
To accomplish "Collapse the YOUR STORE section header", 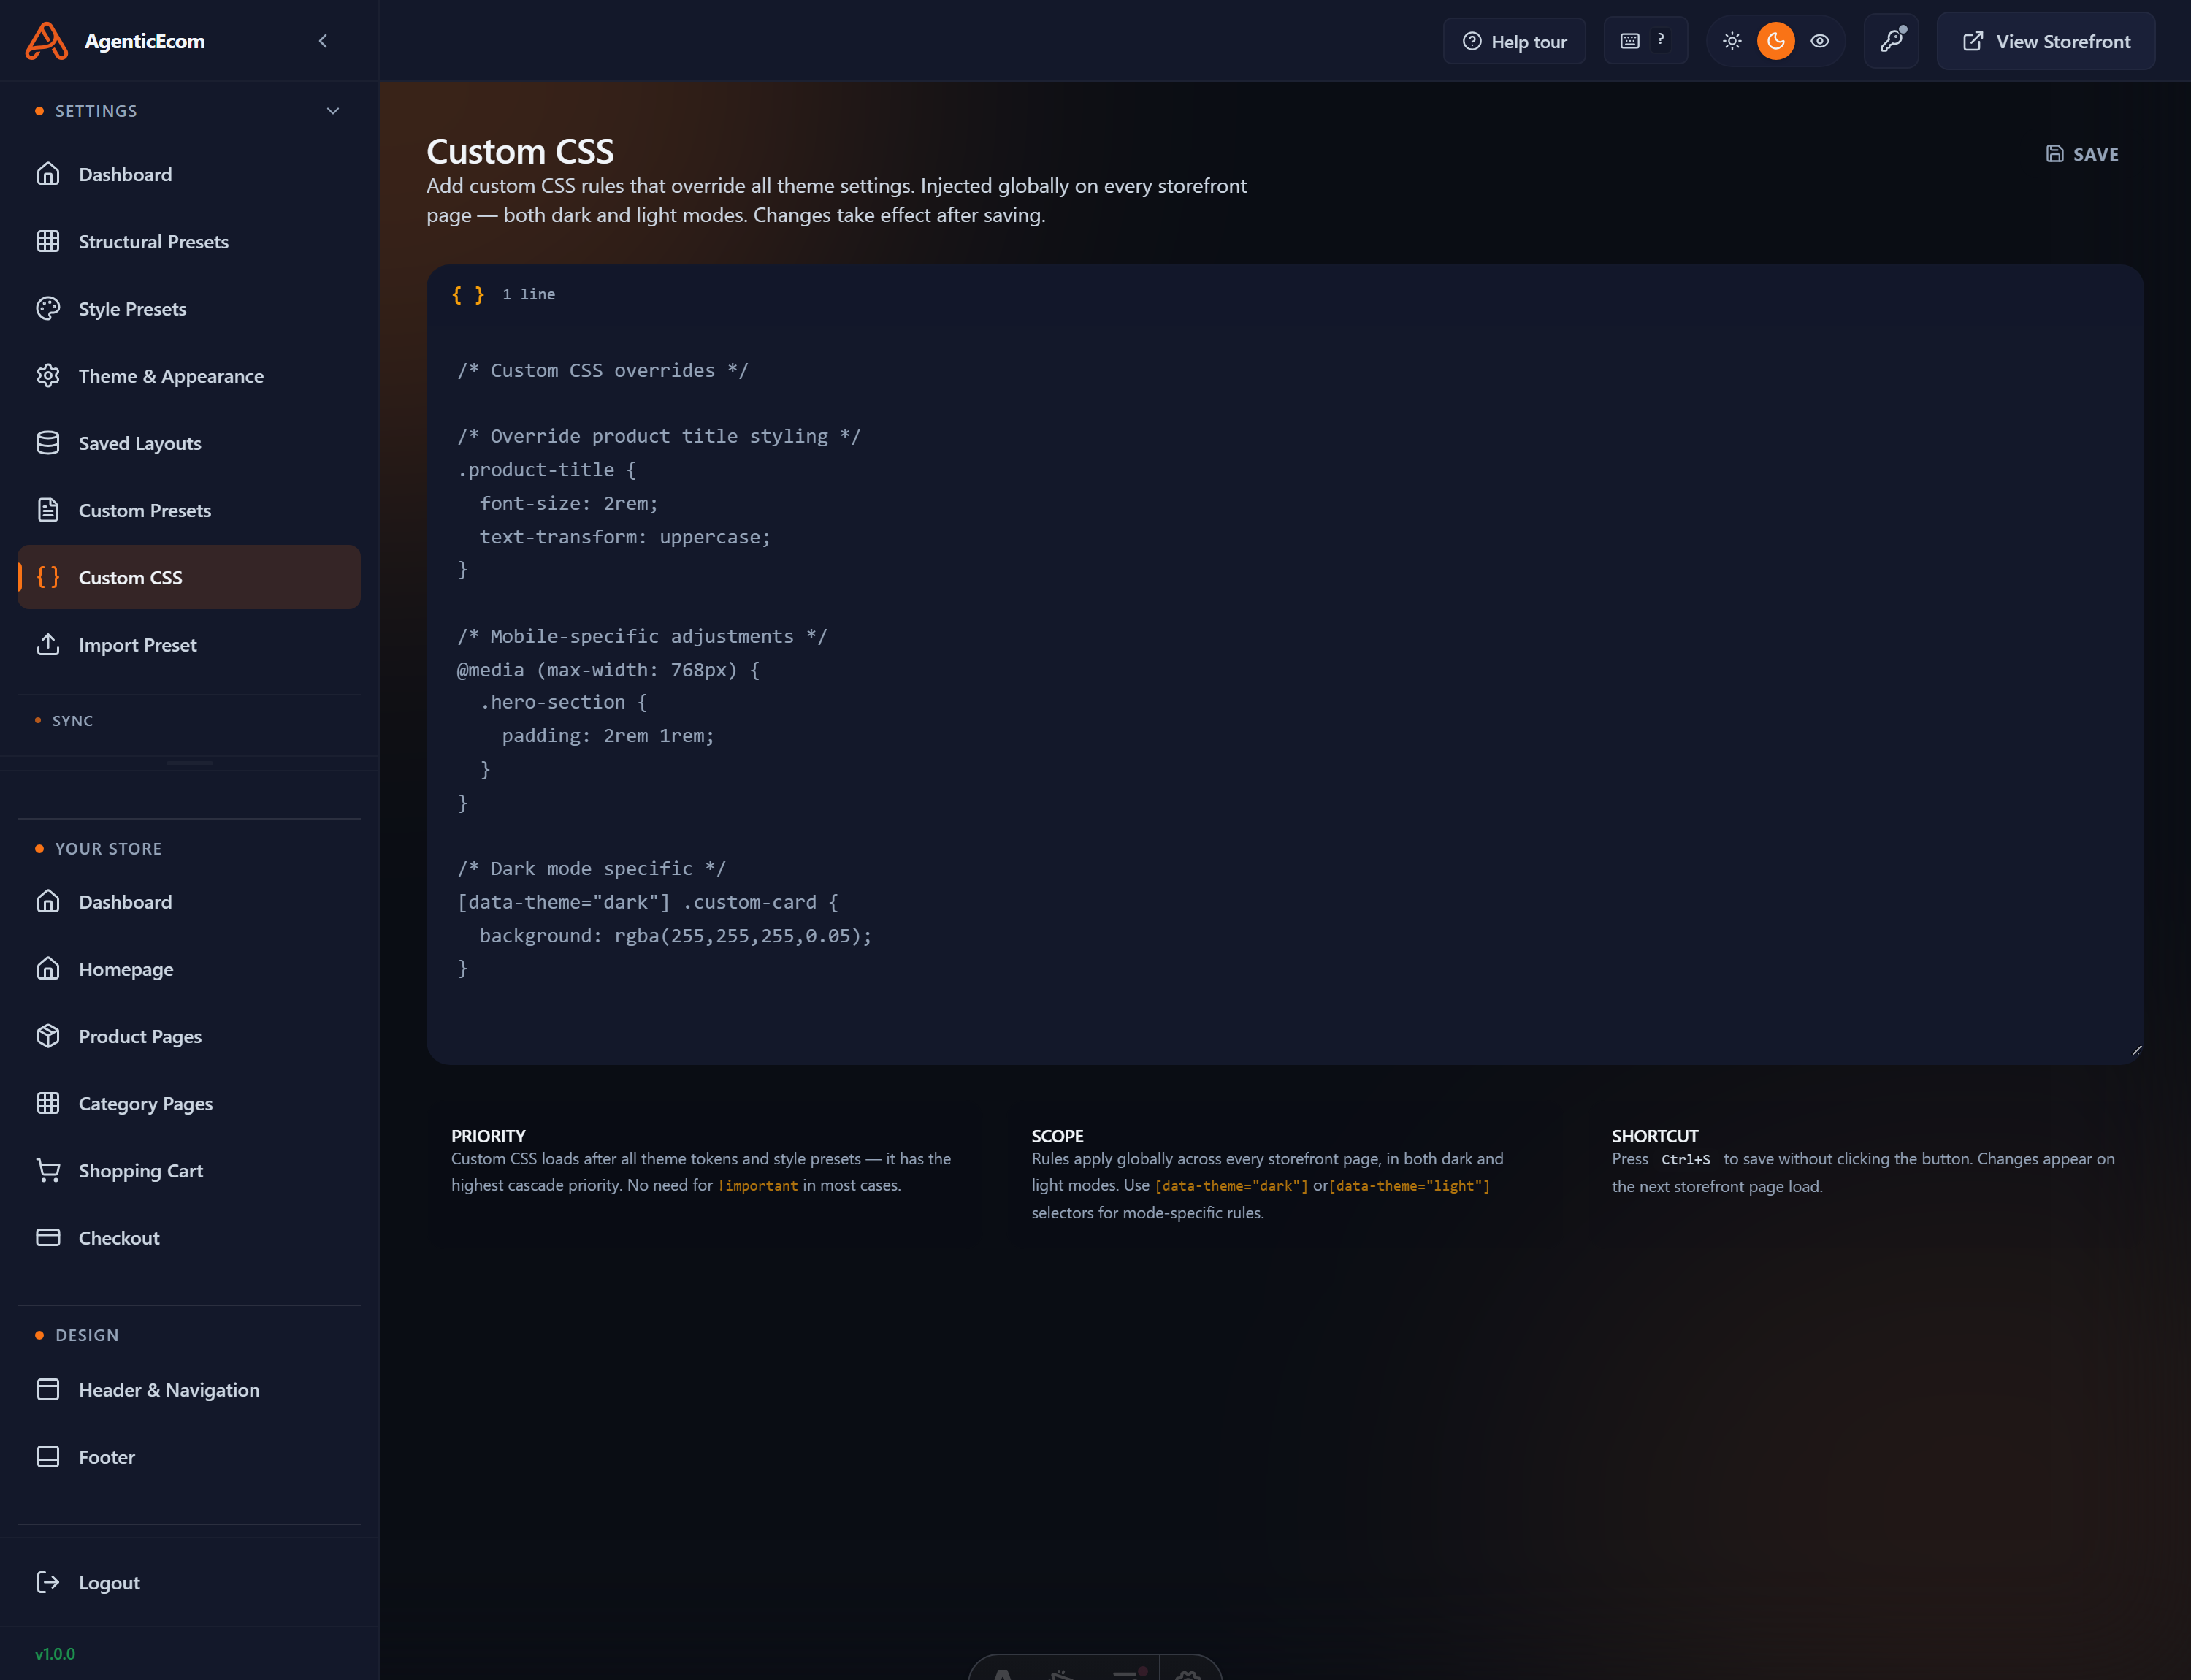I will point(108,848).
